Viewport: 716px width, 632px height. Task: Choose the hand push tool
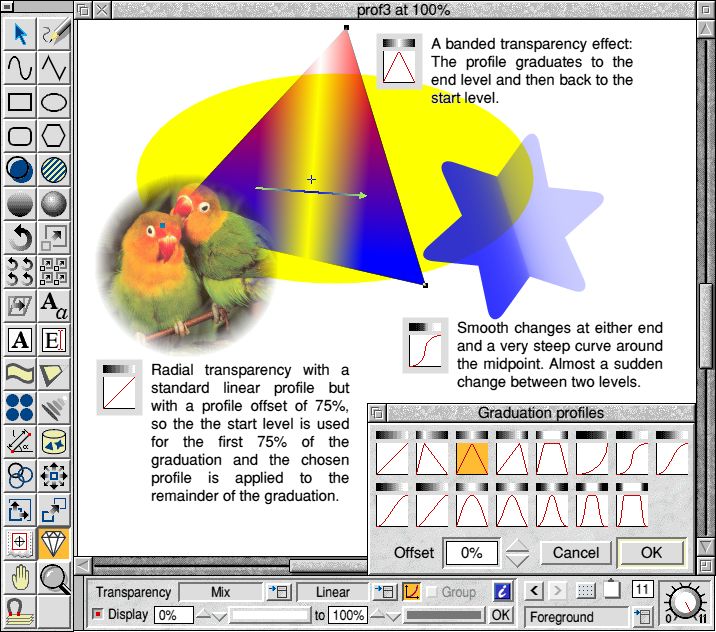(20, 578)
